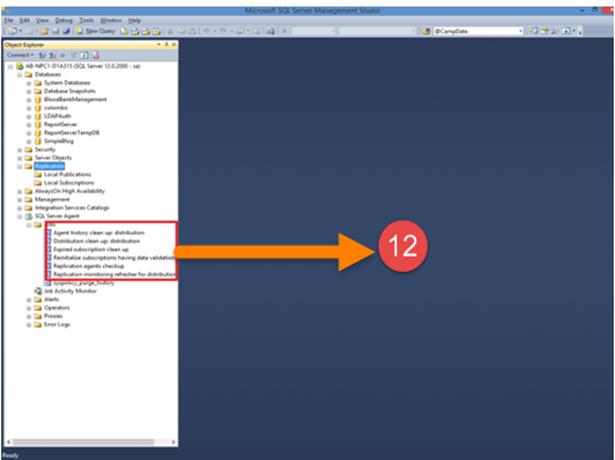
Task: Open the @CampDate find combo box
Action: 478,31
